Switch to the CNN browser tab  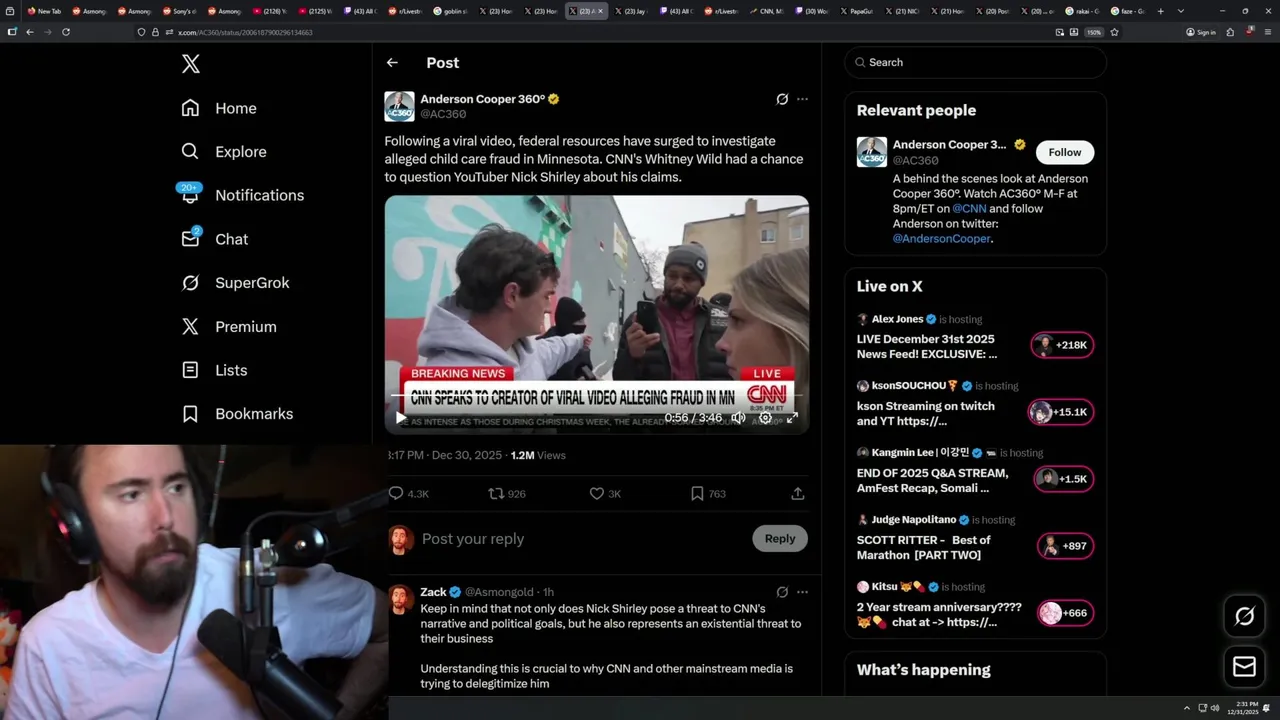[x=766, y=11]
